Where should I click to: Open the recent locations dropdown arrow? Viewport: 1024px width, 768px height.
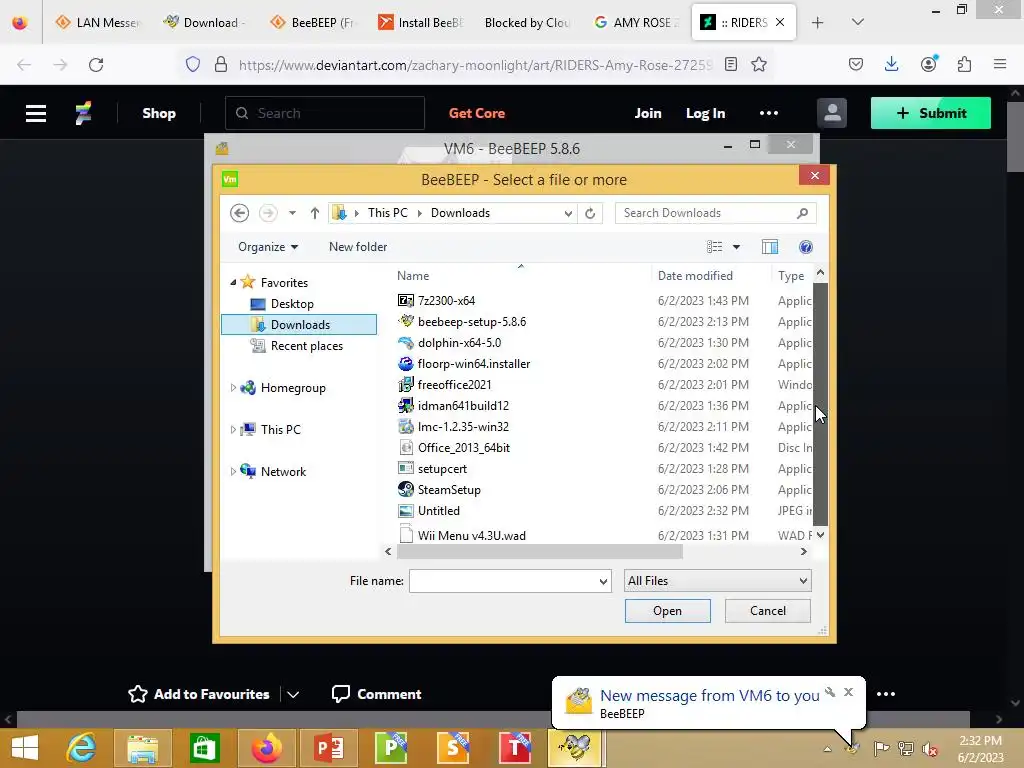pos(292,213)
